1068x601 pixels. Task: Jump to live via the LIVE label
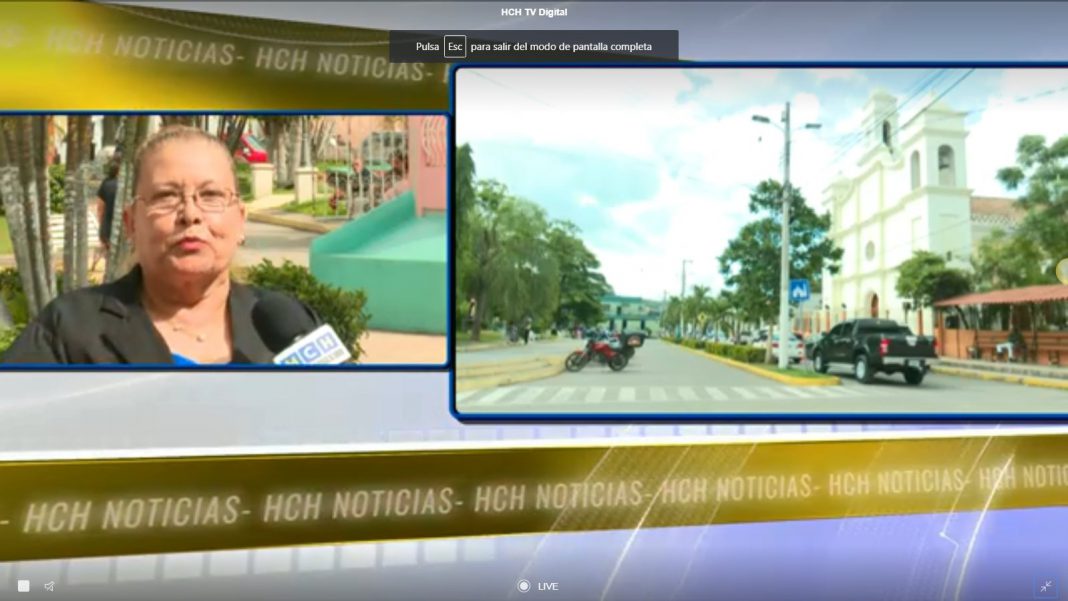[548, 586]
